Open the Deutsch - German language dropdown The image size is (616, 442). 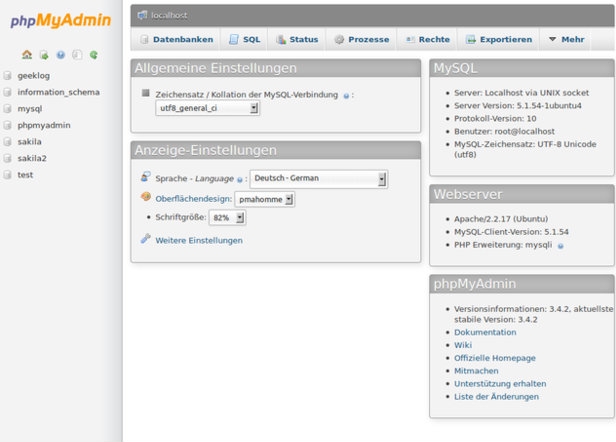(319, 178)
